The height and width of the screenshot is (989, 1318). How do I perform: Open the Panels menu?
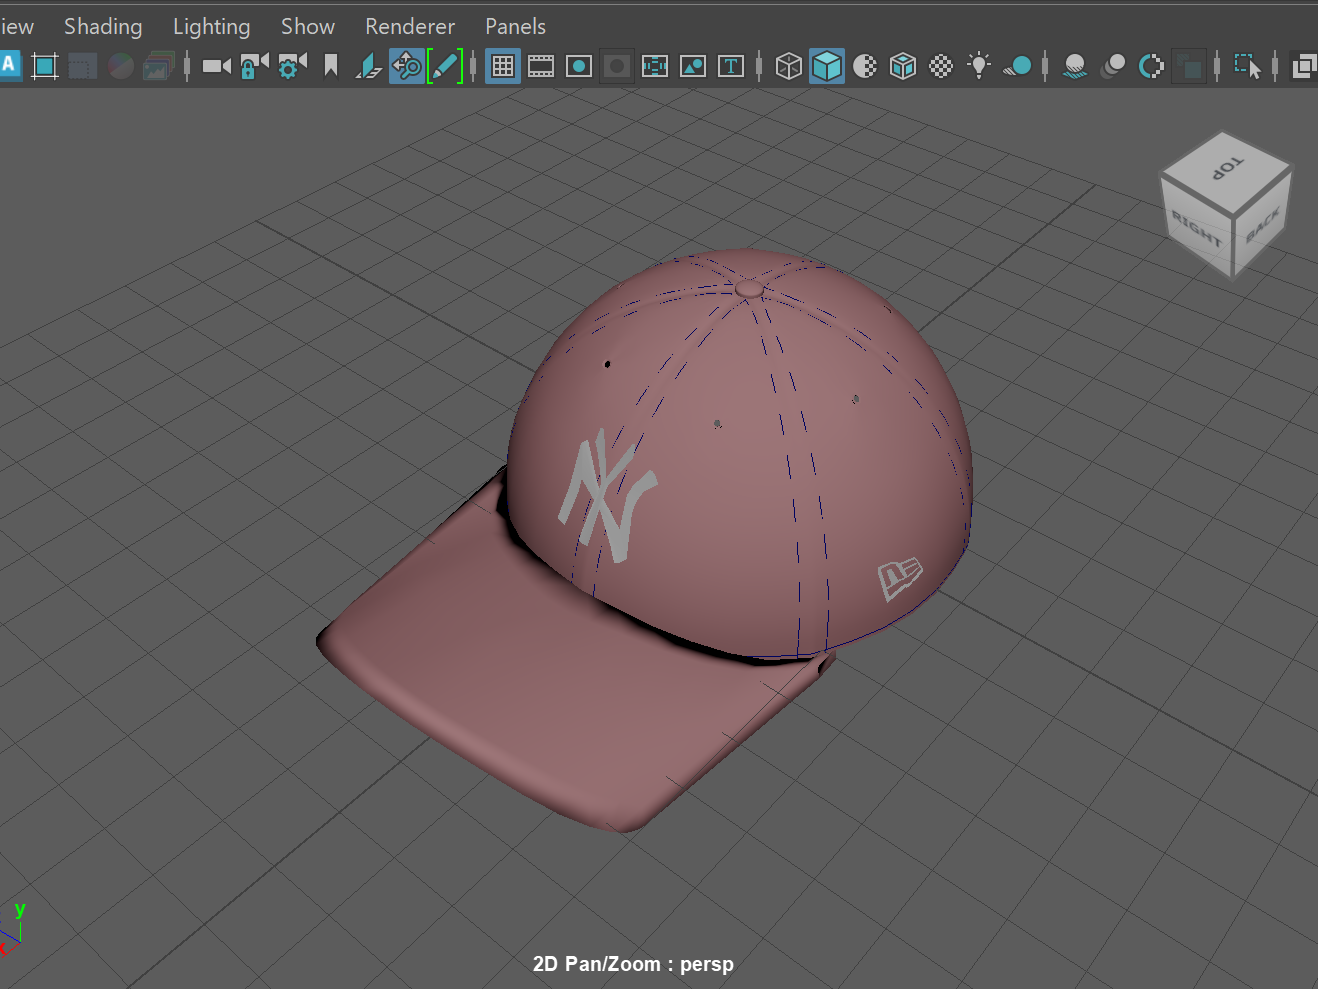[x=516, y=26]
